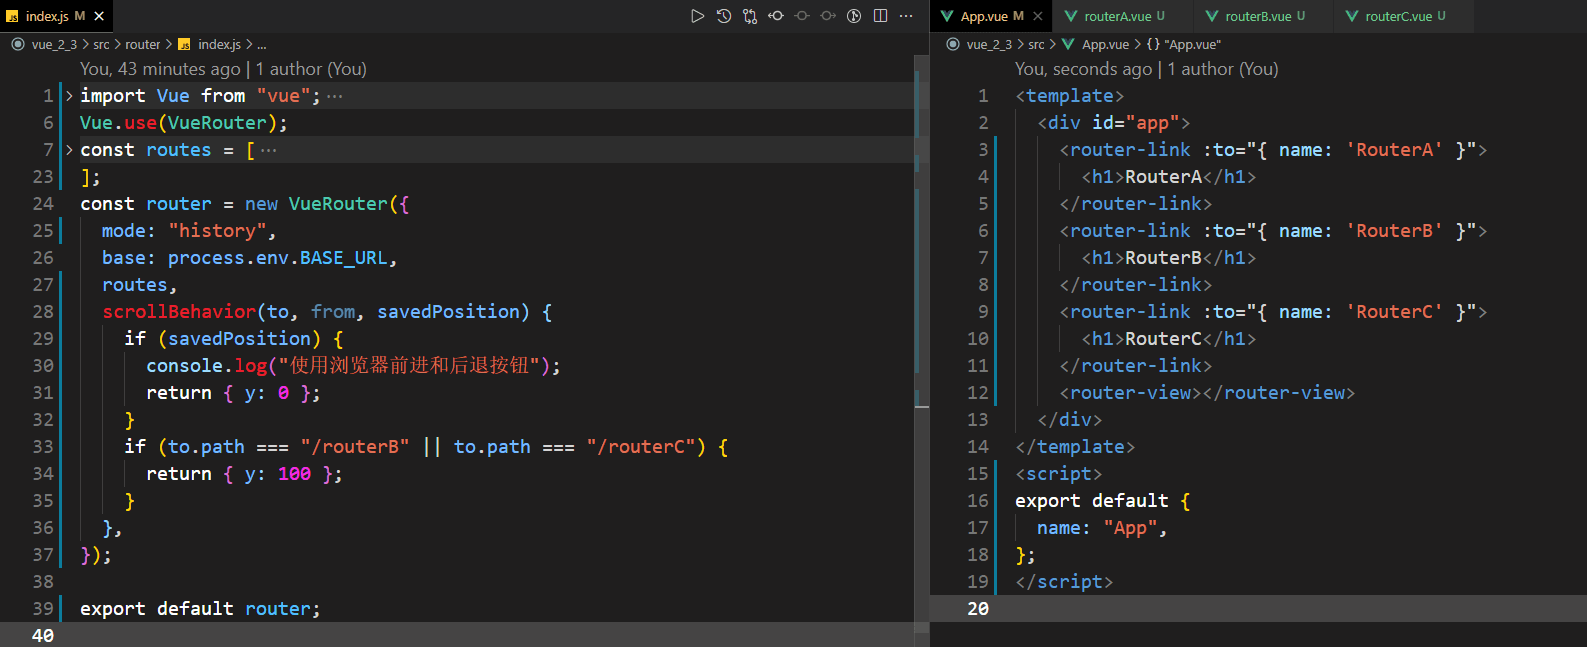Expand the folded routes array on line 7
This screenshot has width=1587, height=647.
point(69,150)
